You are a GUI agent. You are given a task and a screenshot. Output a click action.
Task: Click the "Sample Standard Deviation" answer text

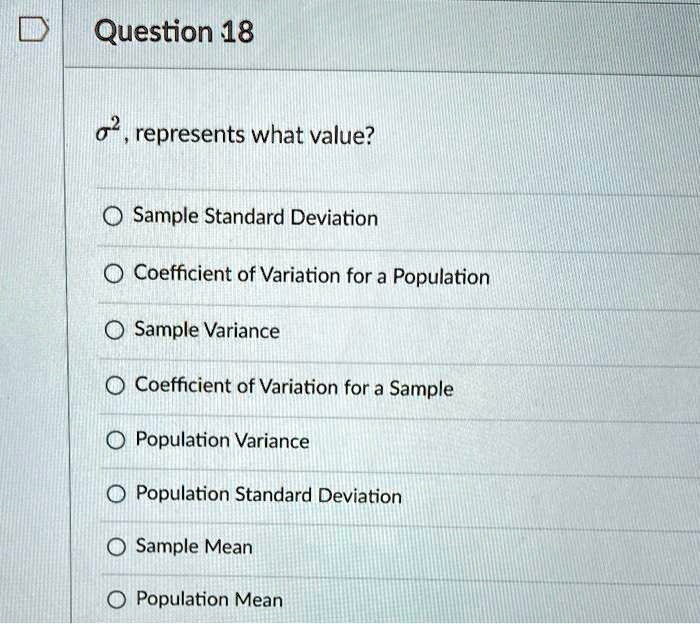tap(256, 217)
